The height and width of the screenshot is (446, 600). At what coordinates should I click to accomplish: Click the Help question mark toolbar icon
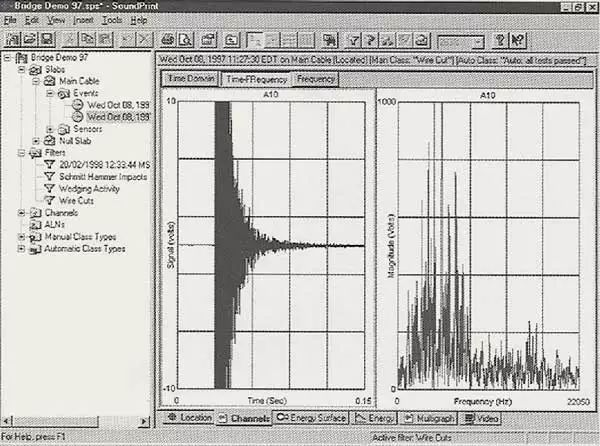click(499, 40)
